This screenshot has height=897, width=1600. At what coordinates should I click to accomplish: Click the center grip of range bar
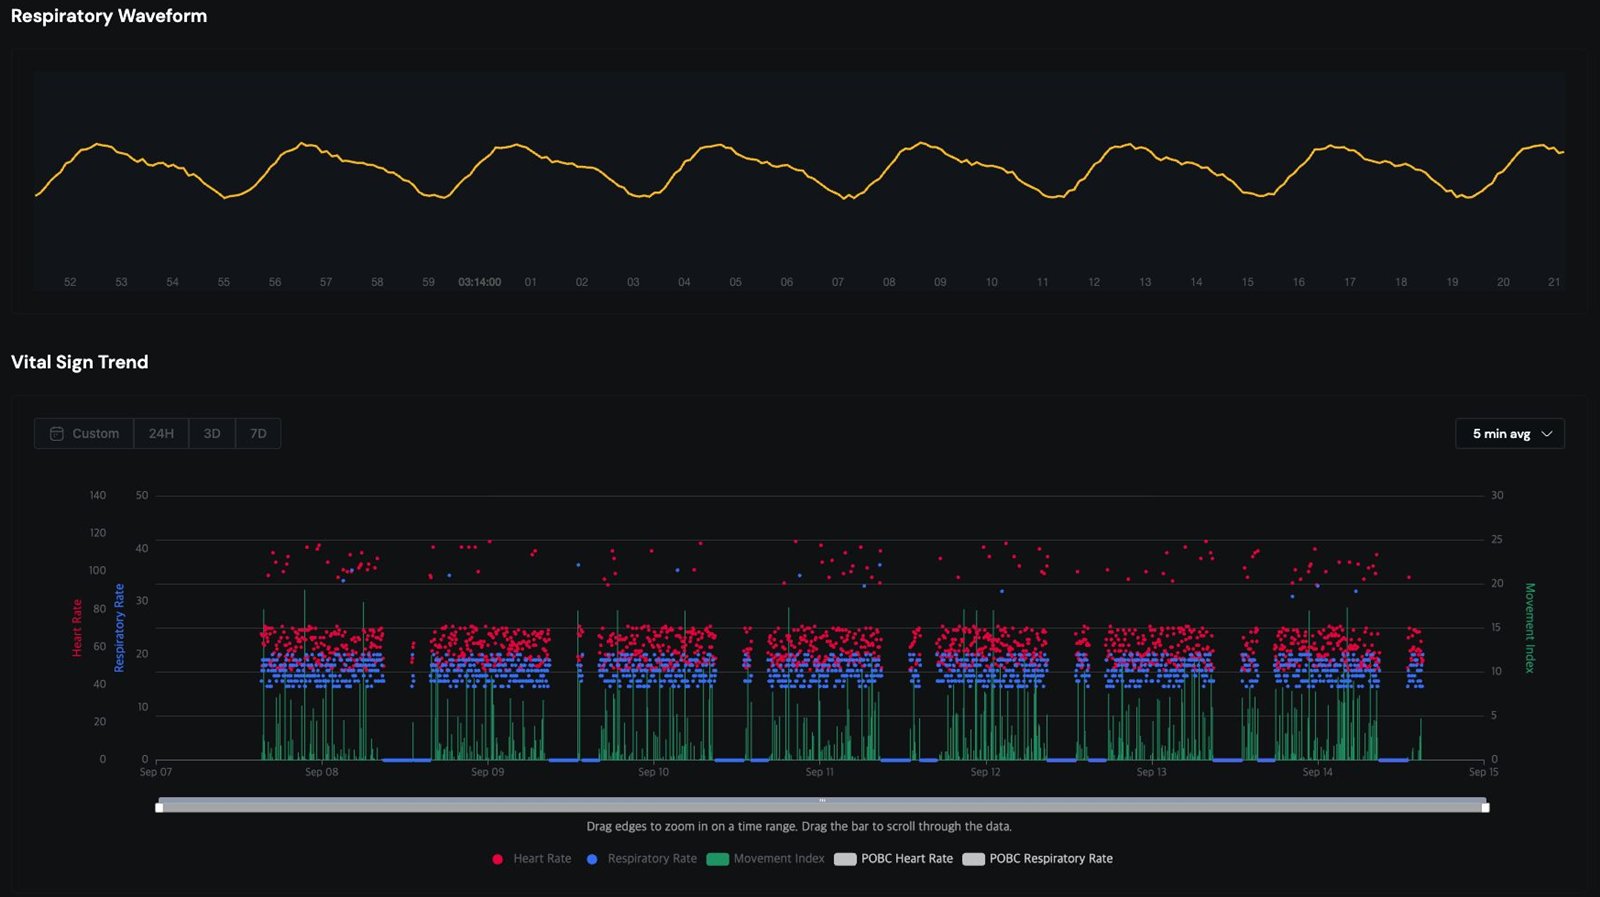coord(822,800)
